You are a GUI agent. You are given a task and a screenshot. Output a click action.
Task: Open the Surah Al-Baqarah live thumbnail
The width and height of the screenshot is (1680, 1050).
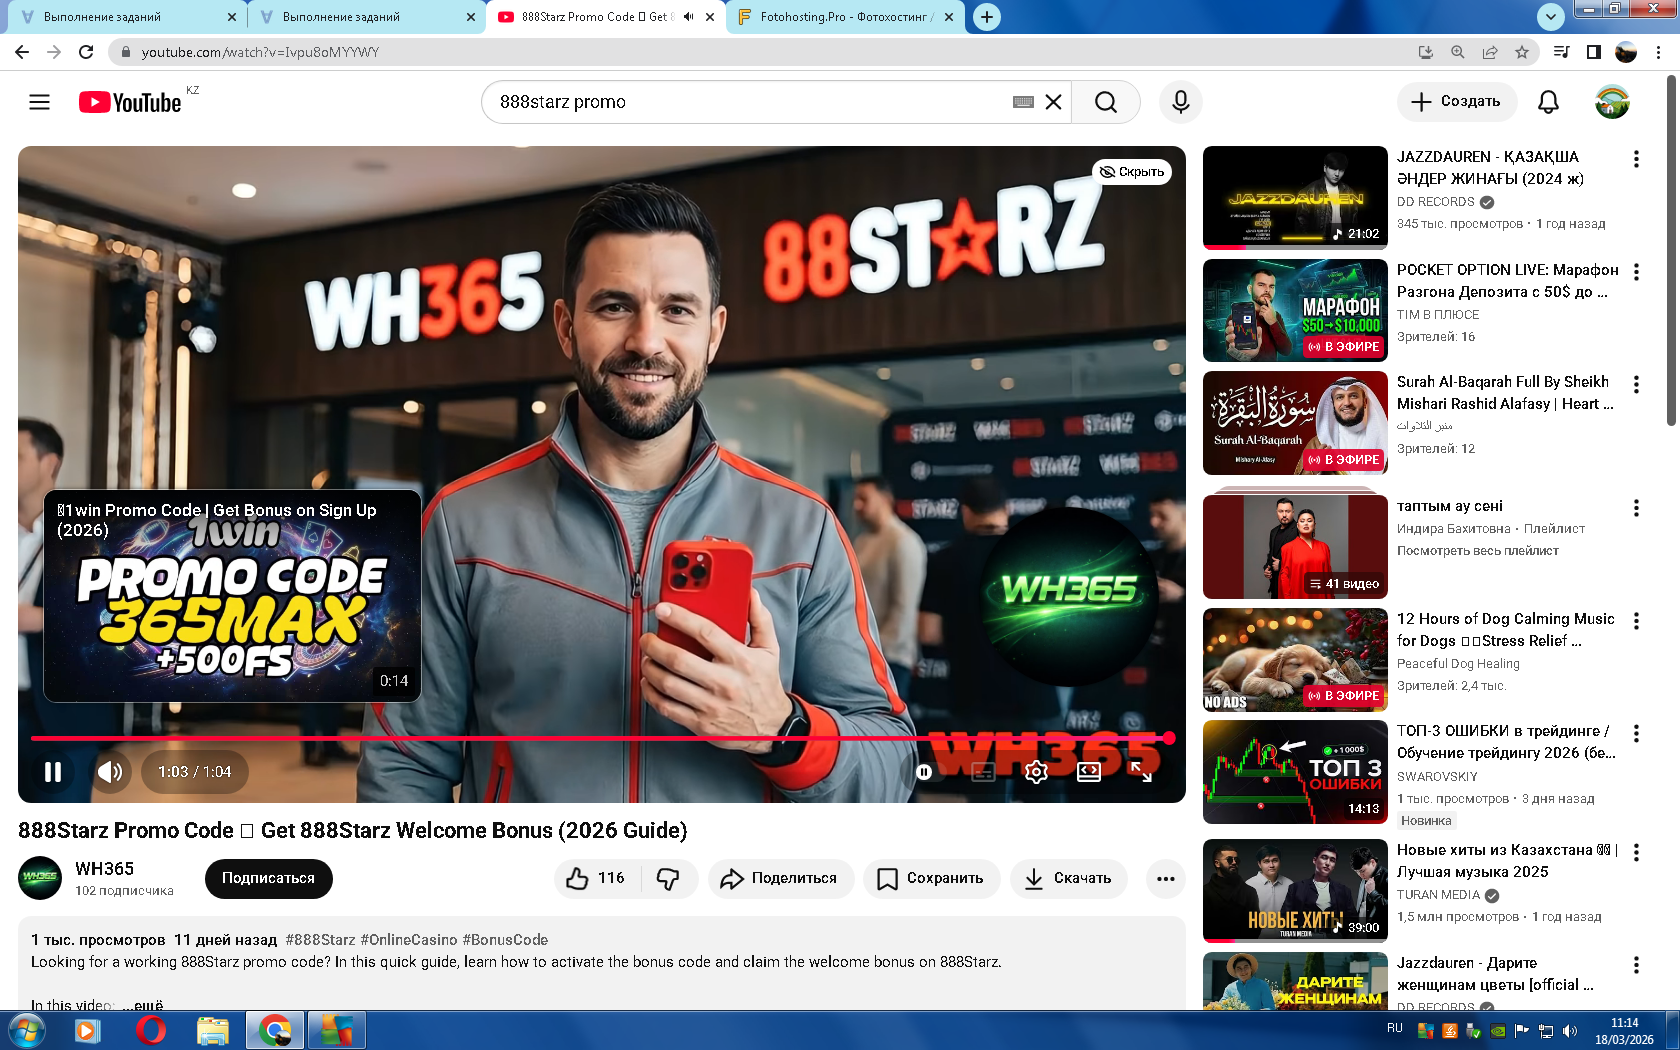click(x=1295, y=423)
